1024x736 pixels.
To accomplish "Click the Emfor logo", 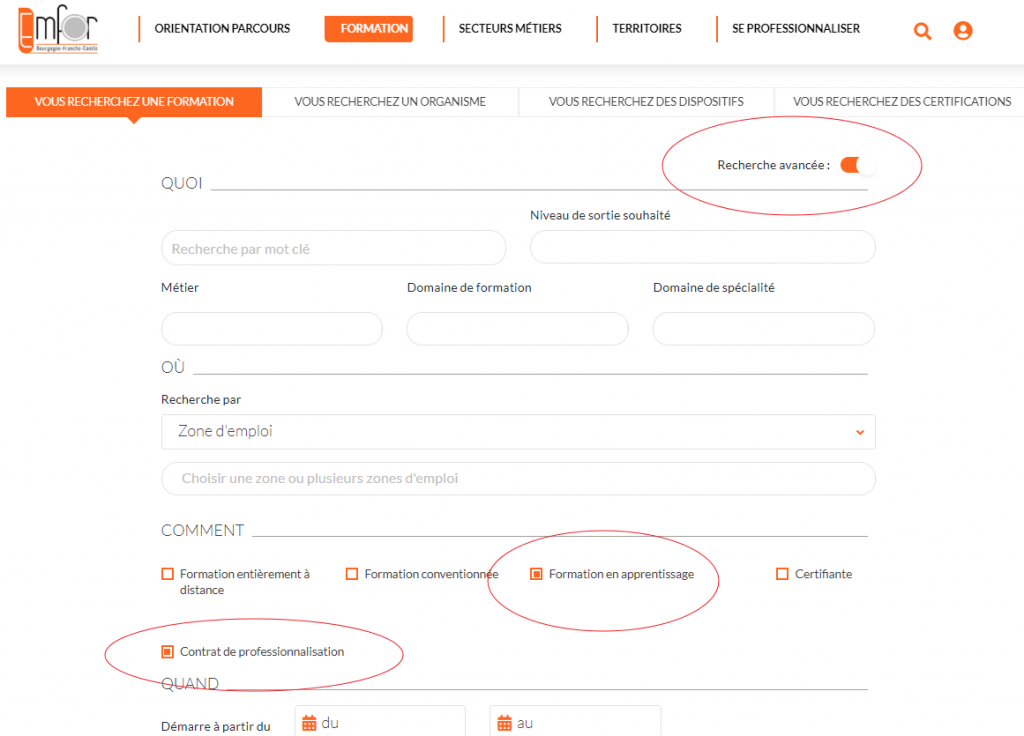I will pyautogui.click(x=58, y=30).
